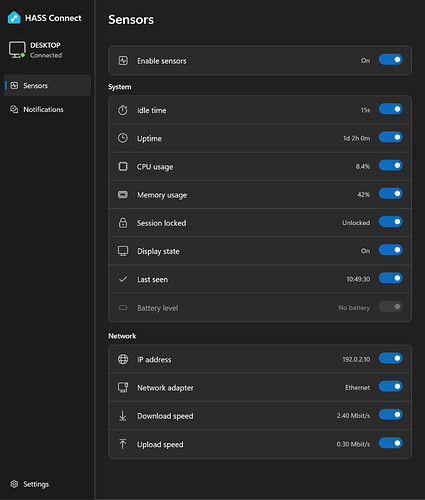The image size is (425, 500).
Task: Toggle the Upload speed sensor switch
Action: pyautogui.click(x=391, y=443)
